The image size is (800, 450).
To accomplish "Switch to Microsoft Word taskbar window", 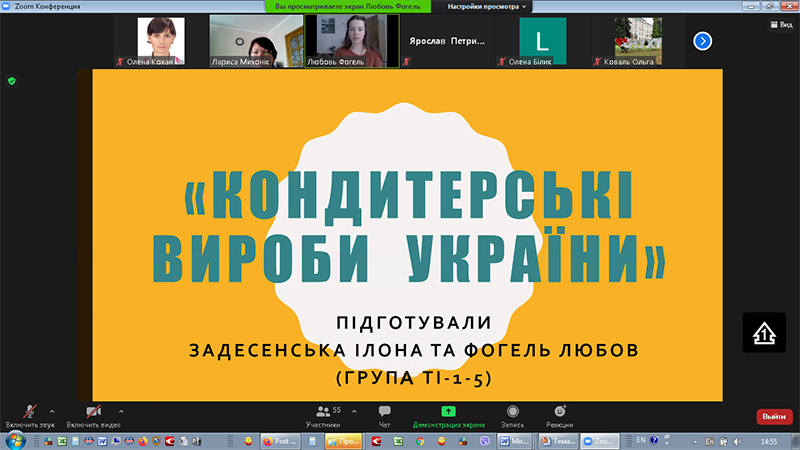I will pyautogui.click(x=514, y=441).
